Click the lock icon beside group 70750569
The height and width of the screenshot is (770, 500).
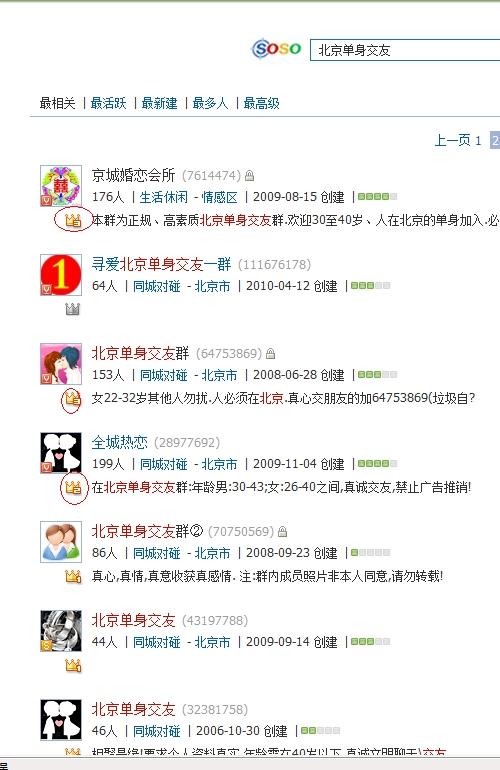click(282, 531)
